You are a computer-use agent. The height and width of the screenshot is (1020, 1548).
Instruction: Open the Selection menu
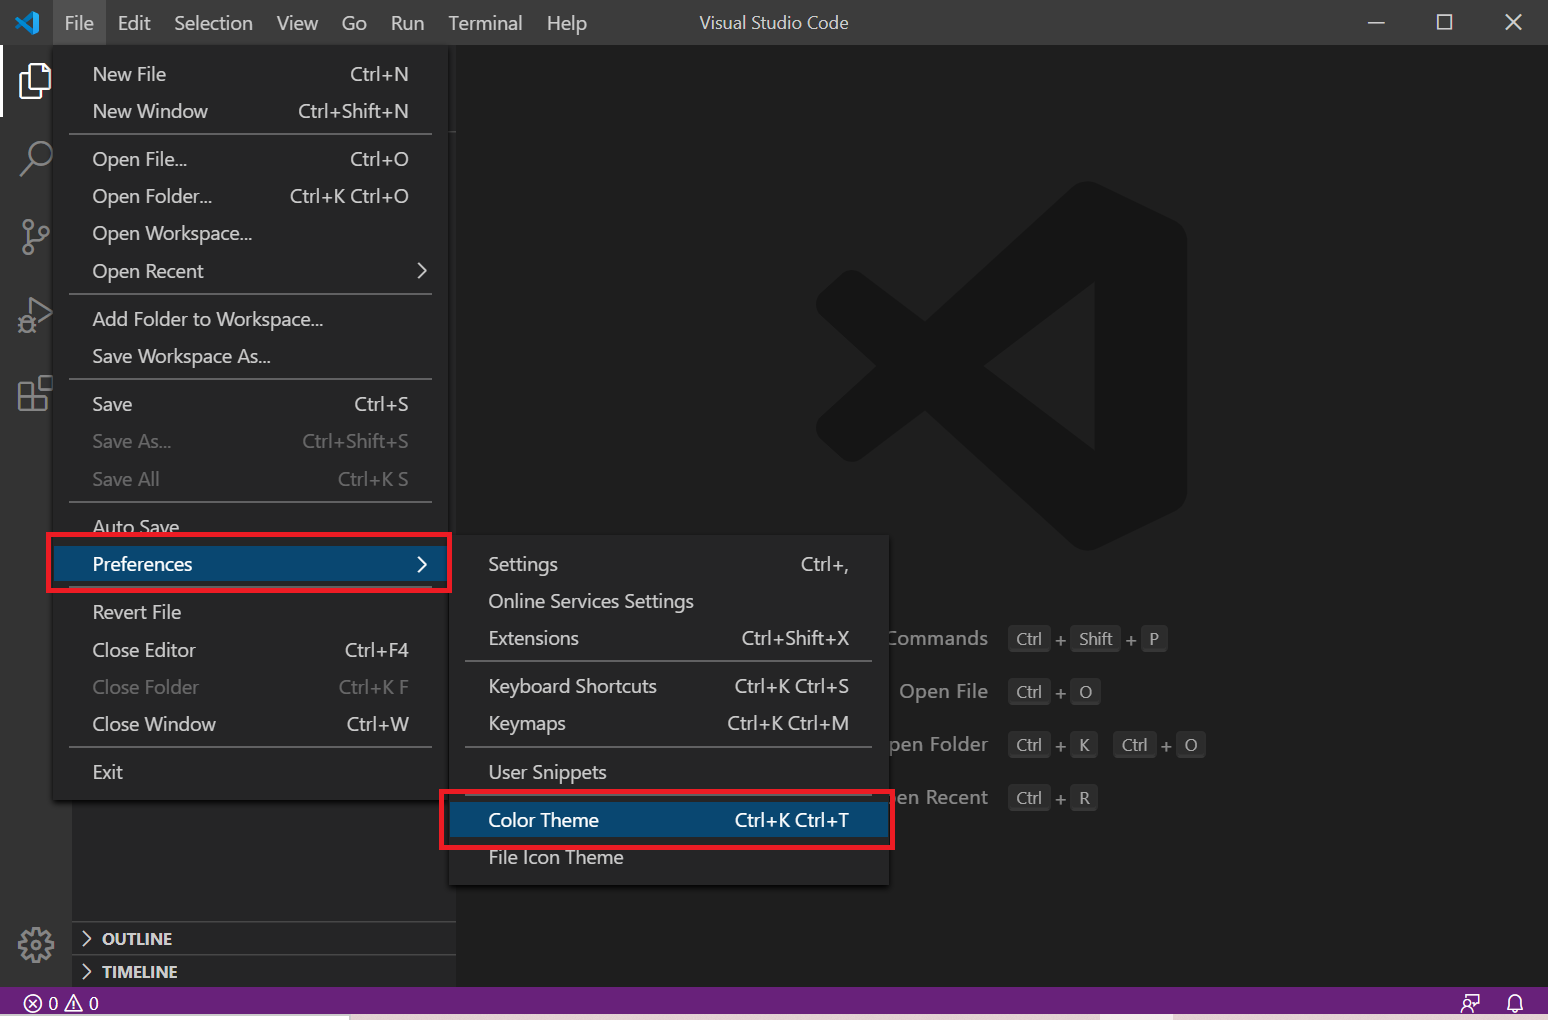tap(213, 23)
